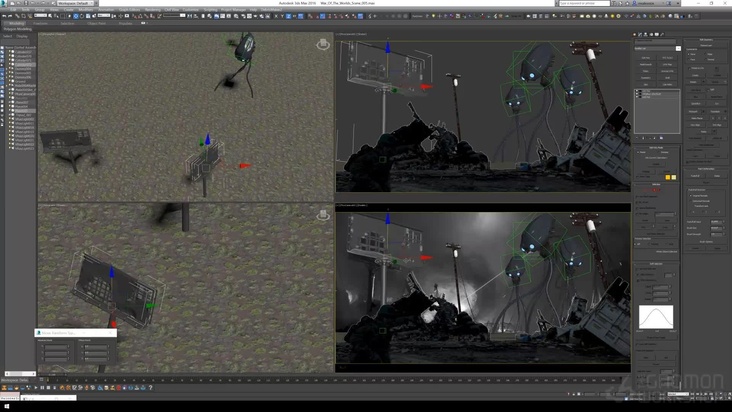Activate the Select and Link tool
The width and height of the screenshot is (732, 412).
(17, 16)
